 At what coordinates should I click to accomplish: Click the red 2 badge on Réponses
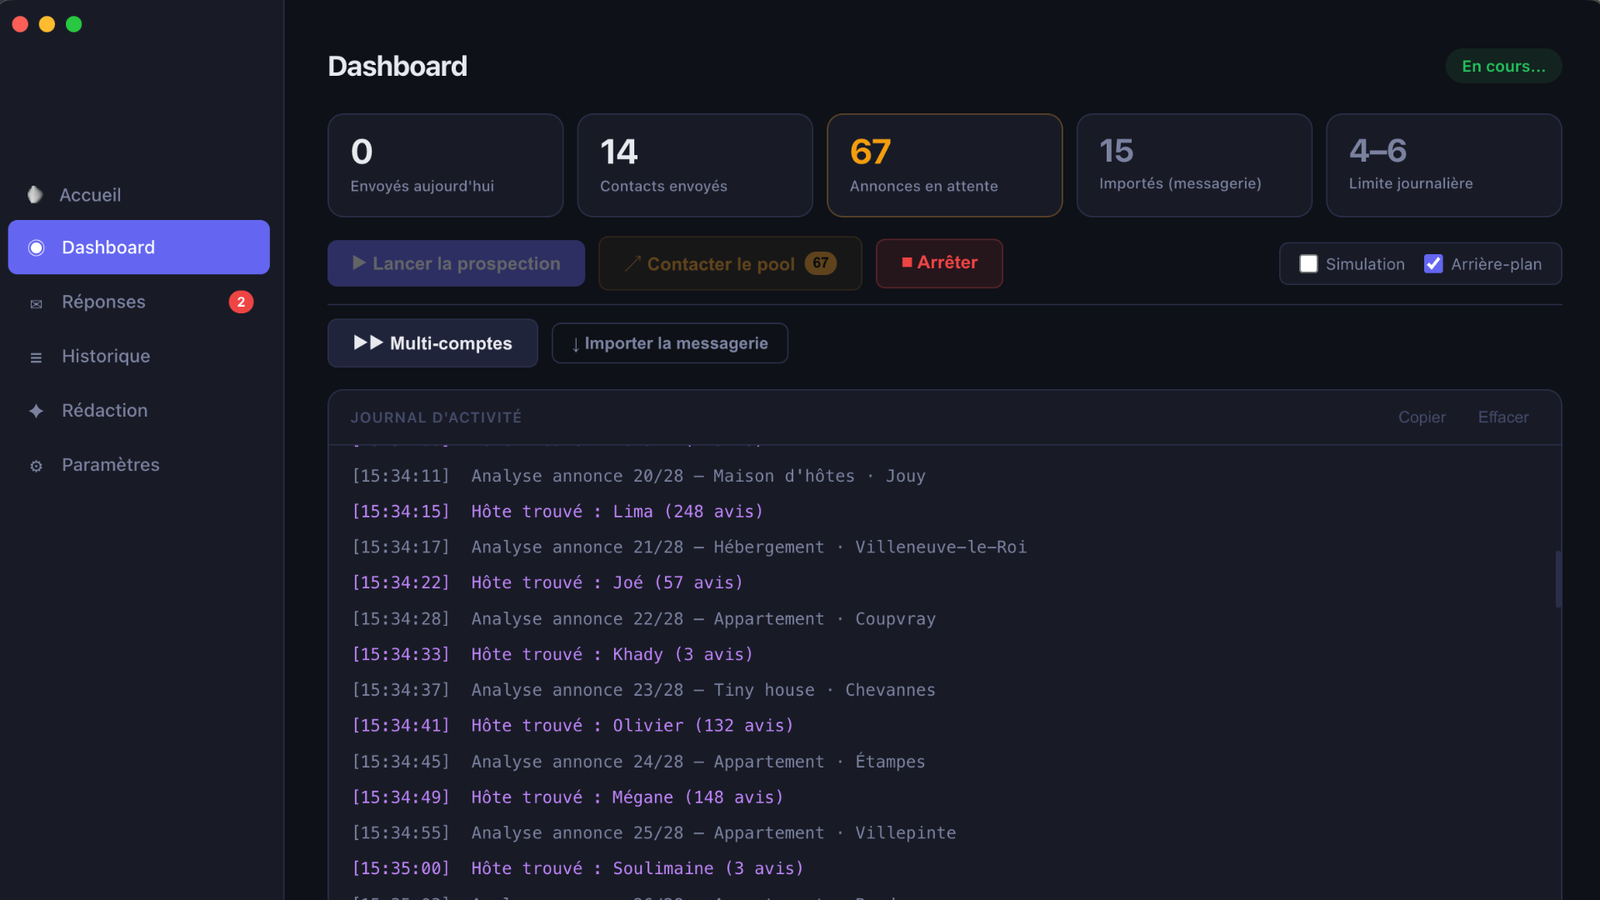[241, 302]
